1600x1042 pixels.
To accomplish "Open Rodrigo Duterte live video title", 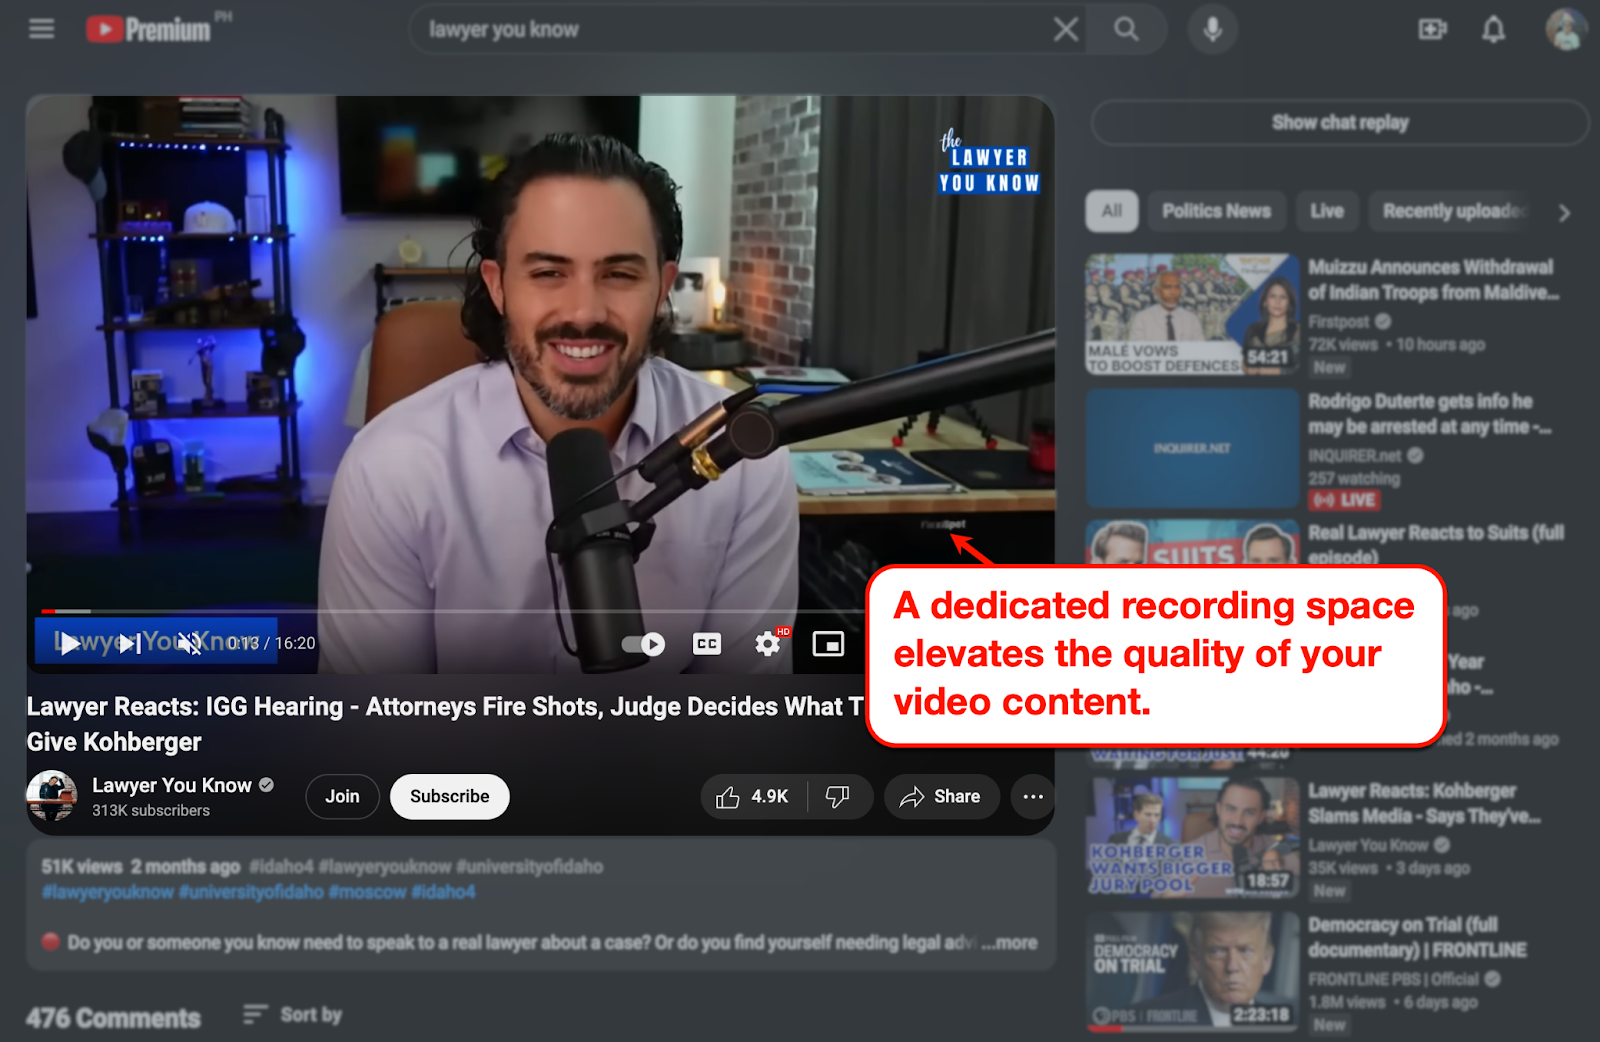I will tap(1429, 414).
